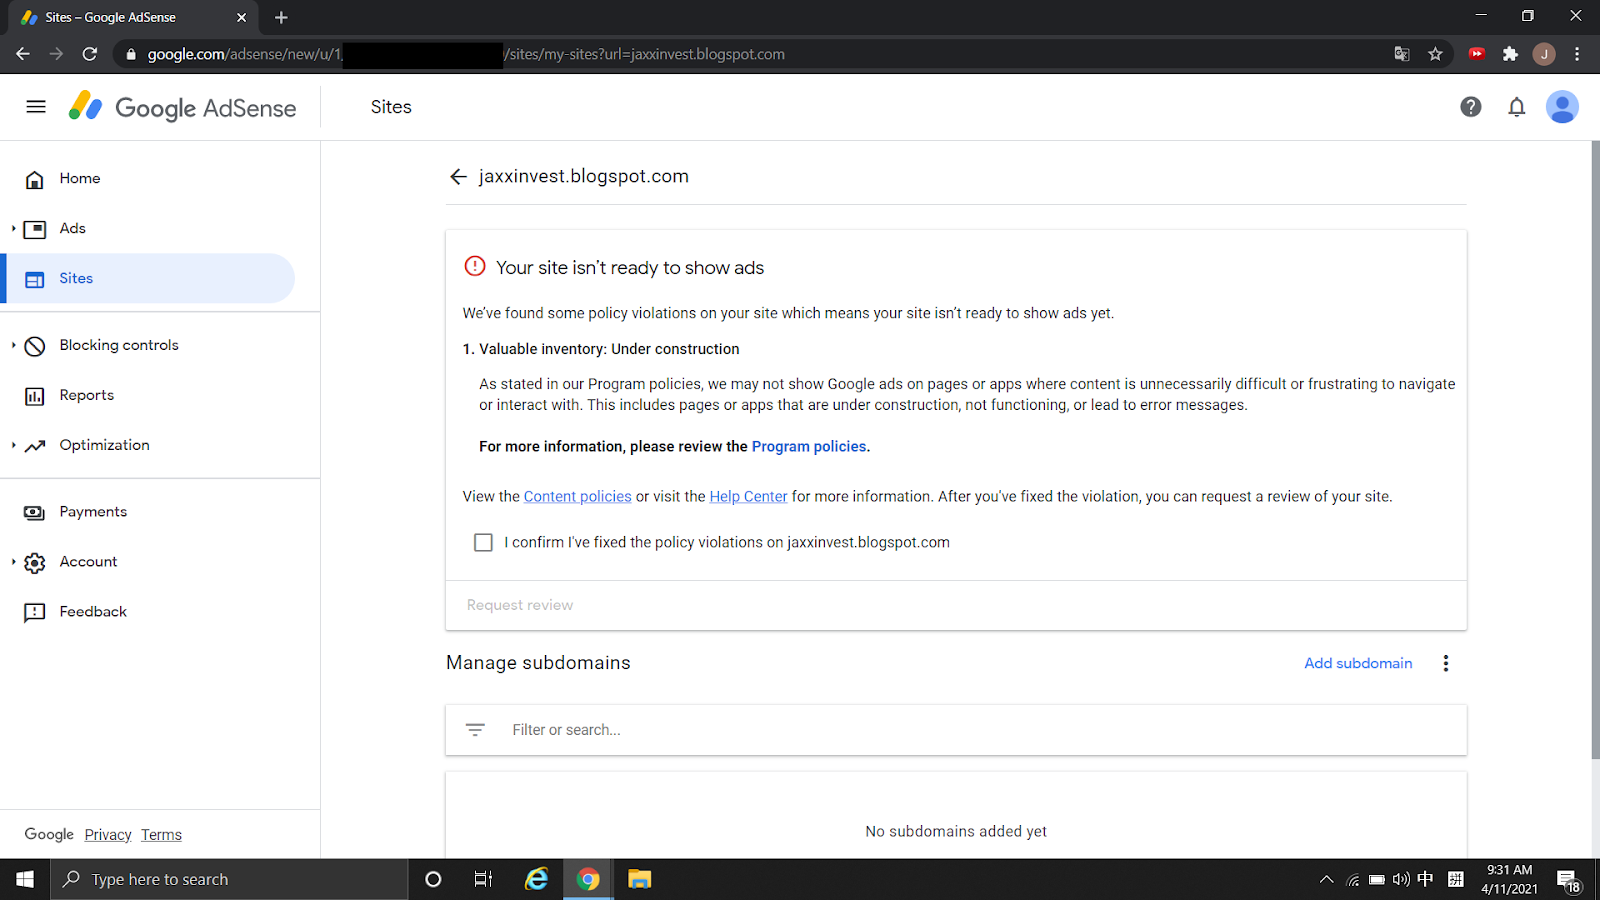Image resolution: width=1600 pixels, height=900 pixels.
Task: Open Internet Explorer from the taskbar
Action: 537,880
